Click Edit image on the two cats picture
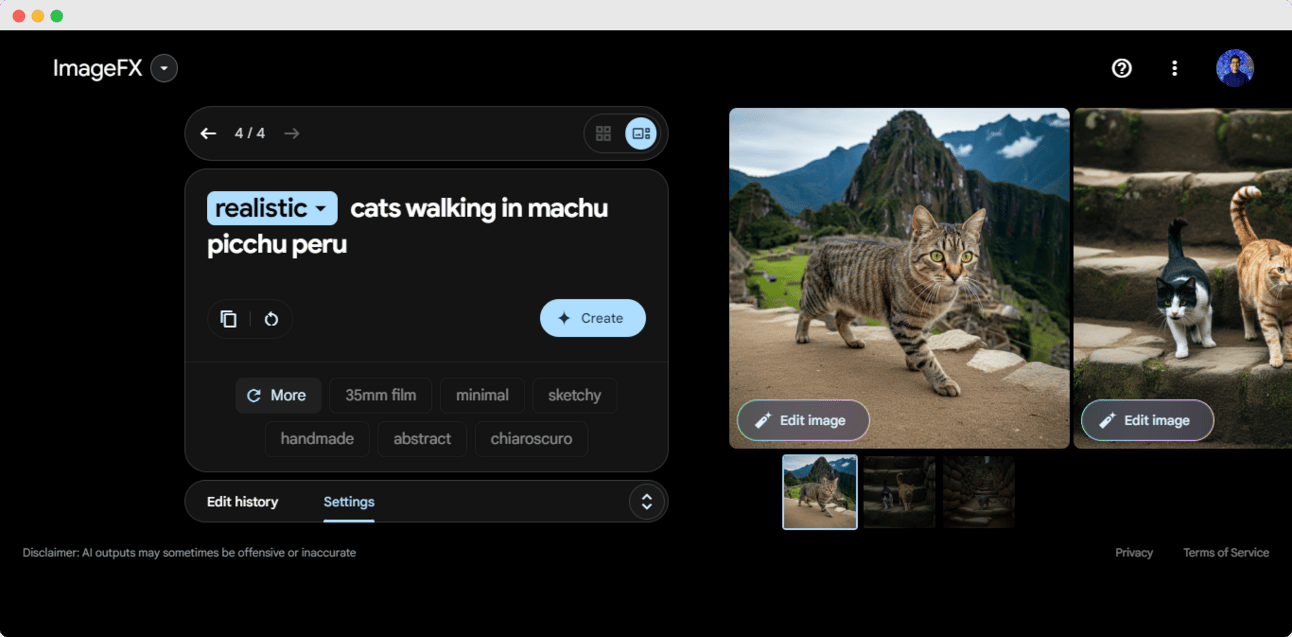This screenshot has height=637, width=1292. 1147,420
